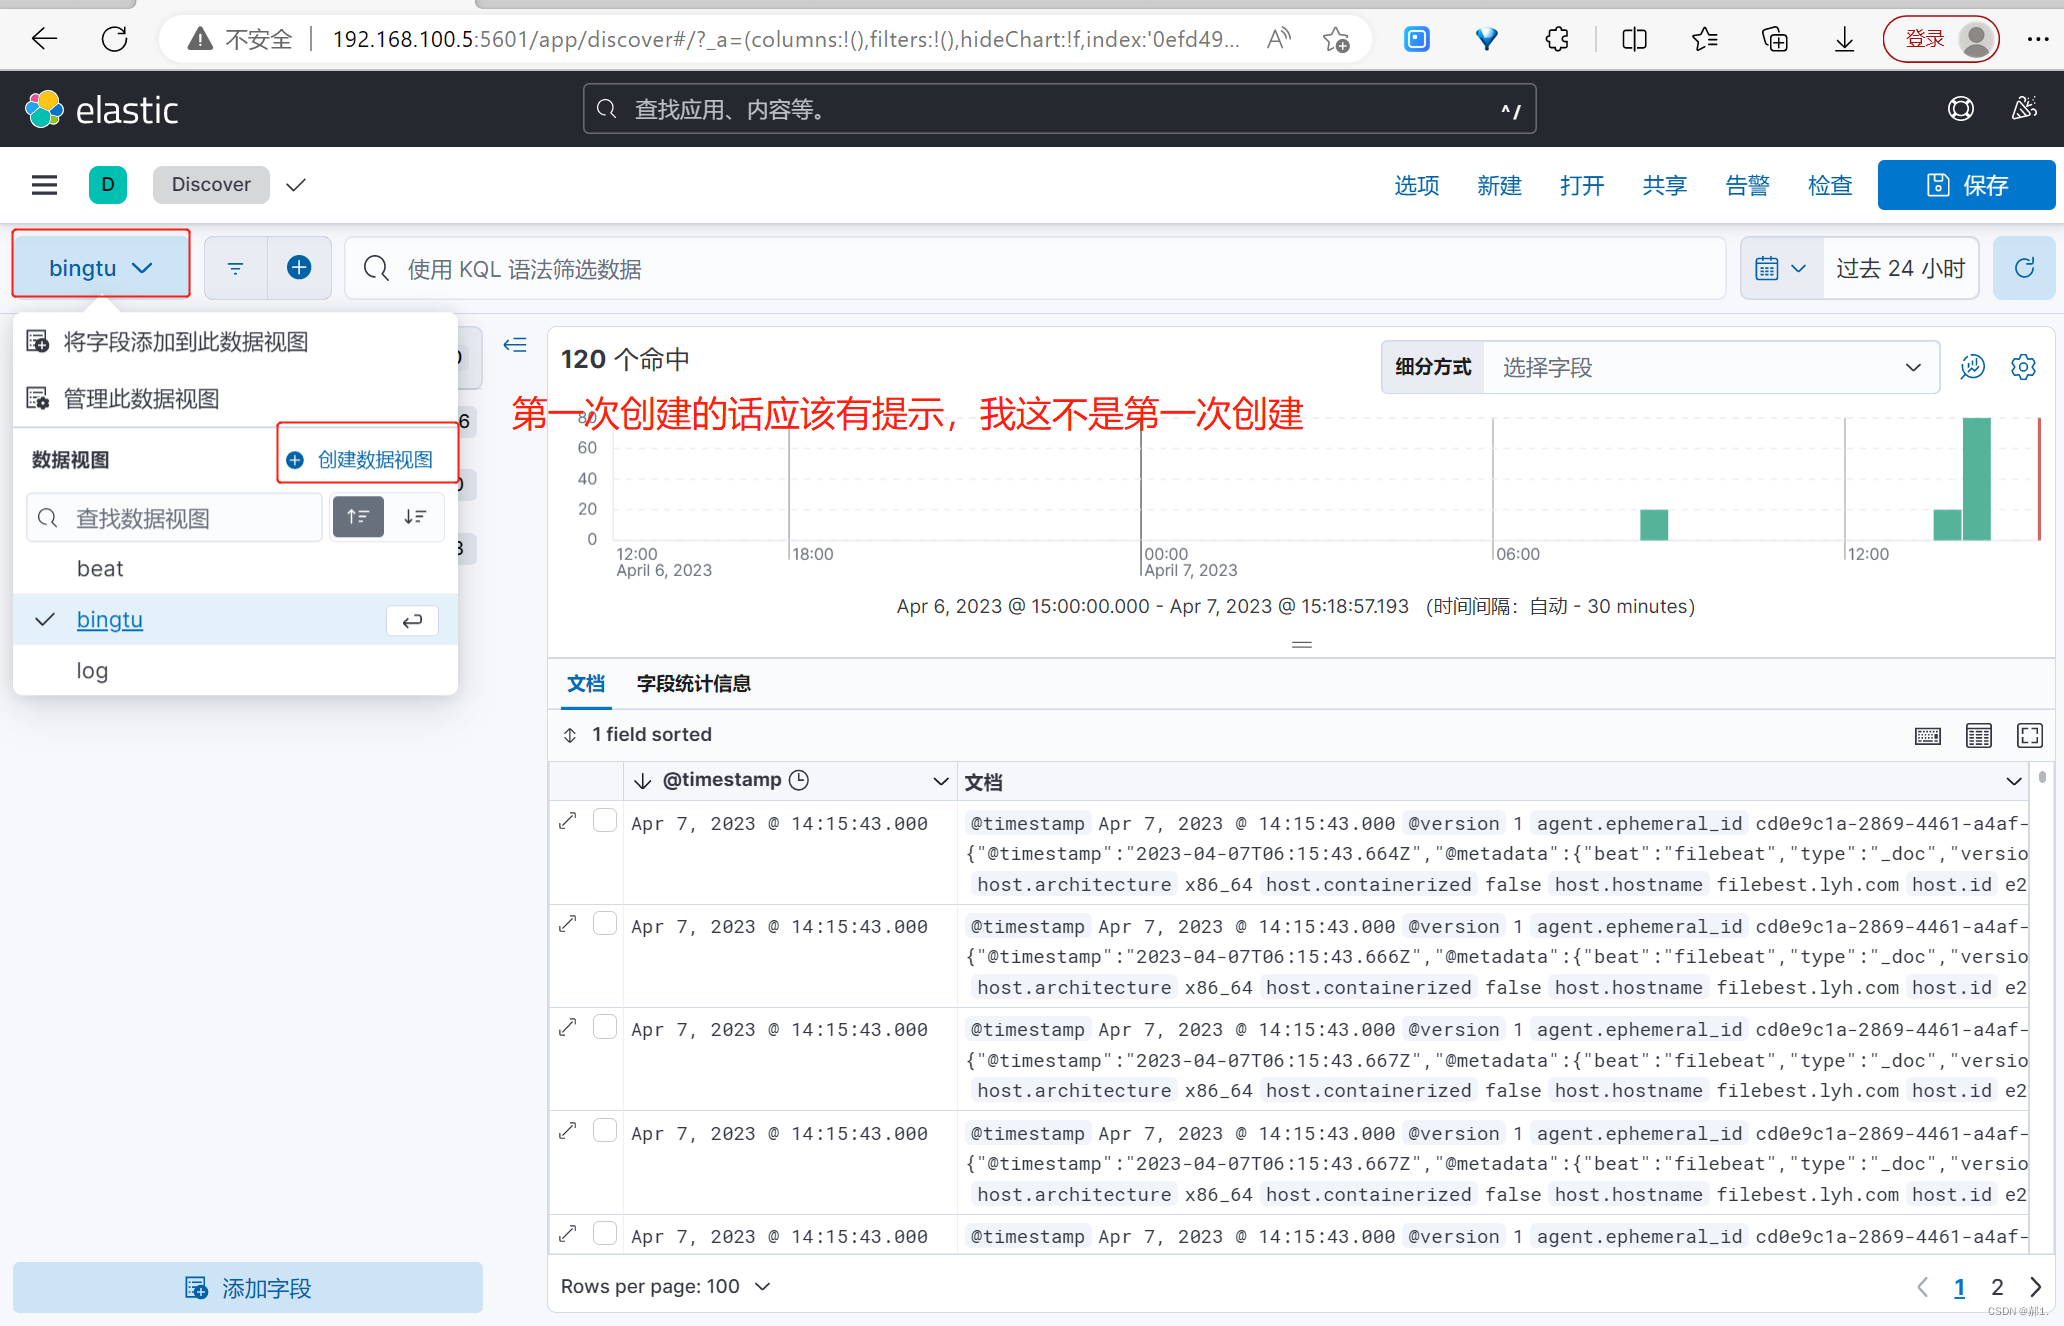The width and height of the screenshot is (2064, 1326).
Task: Open the newsfeed celebration icon
Action: [2024, 109]
